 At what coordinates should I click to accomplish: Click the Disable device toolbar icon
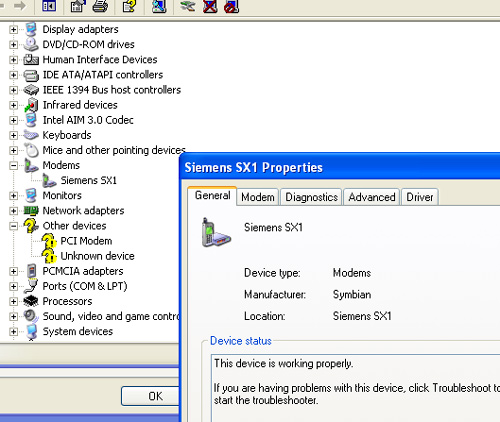pos(232,6)
